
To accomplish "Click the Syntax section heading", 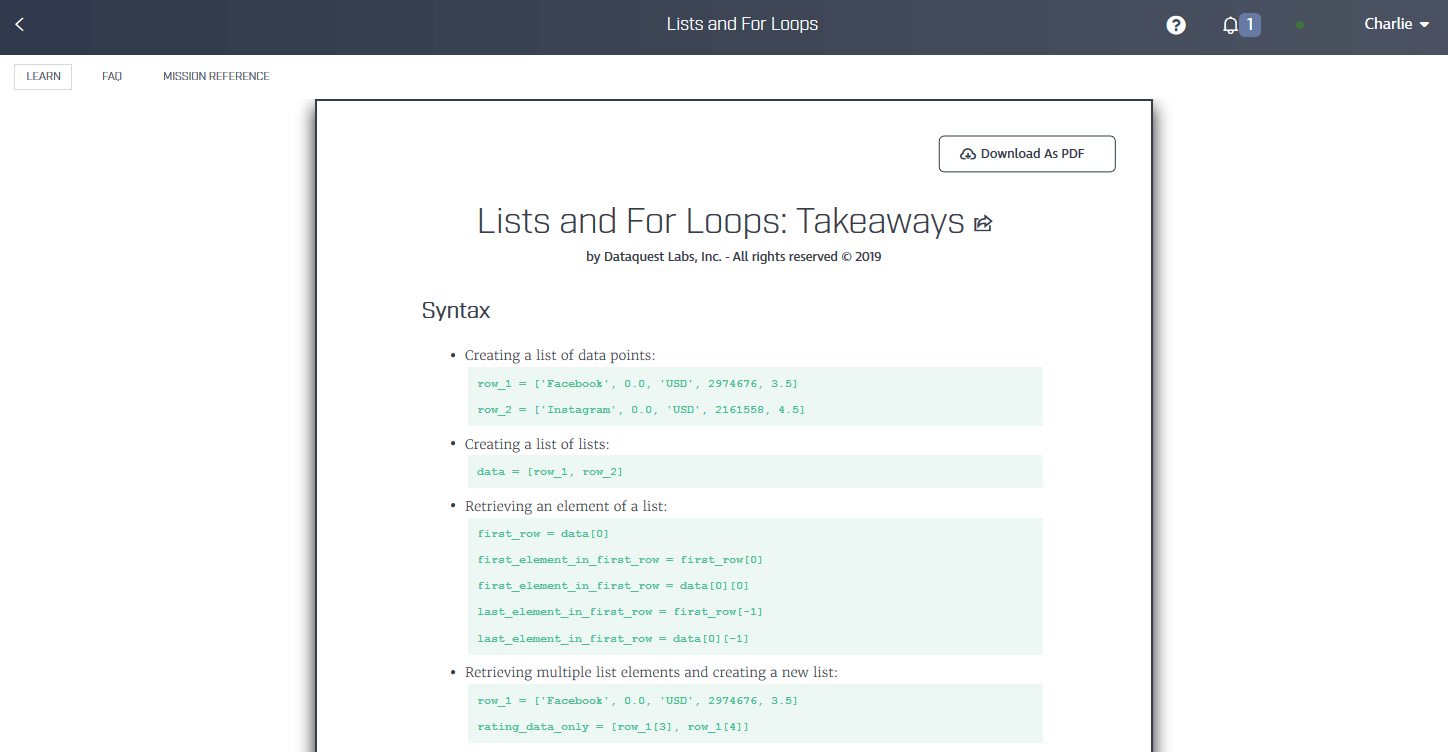I will click(456, 310).
